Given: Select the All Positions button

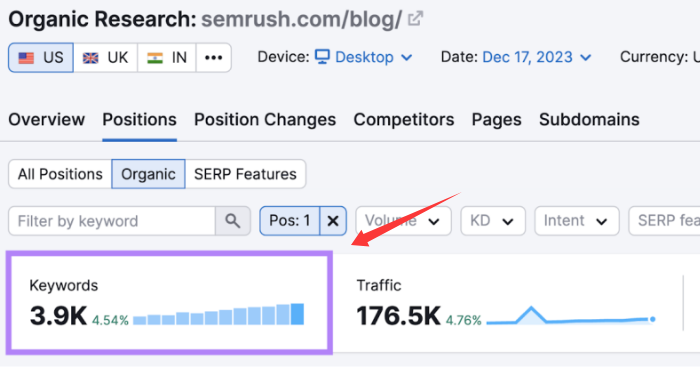Looking at the screenshot, I should point(60,174).
